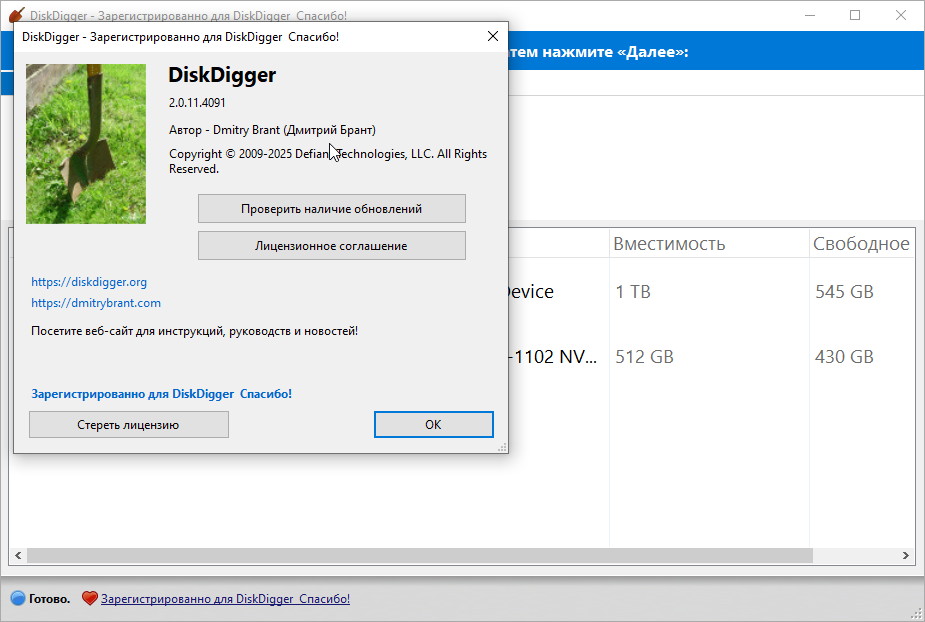925x622 pixels.
Task: Click the horizontal scrollbar right arrow
Action: coord(906,555)
